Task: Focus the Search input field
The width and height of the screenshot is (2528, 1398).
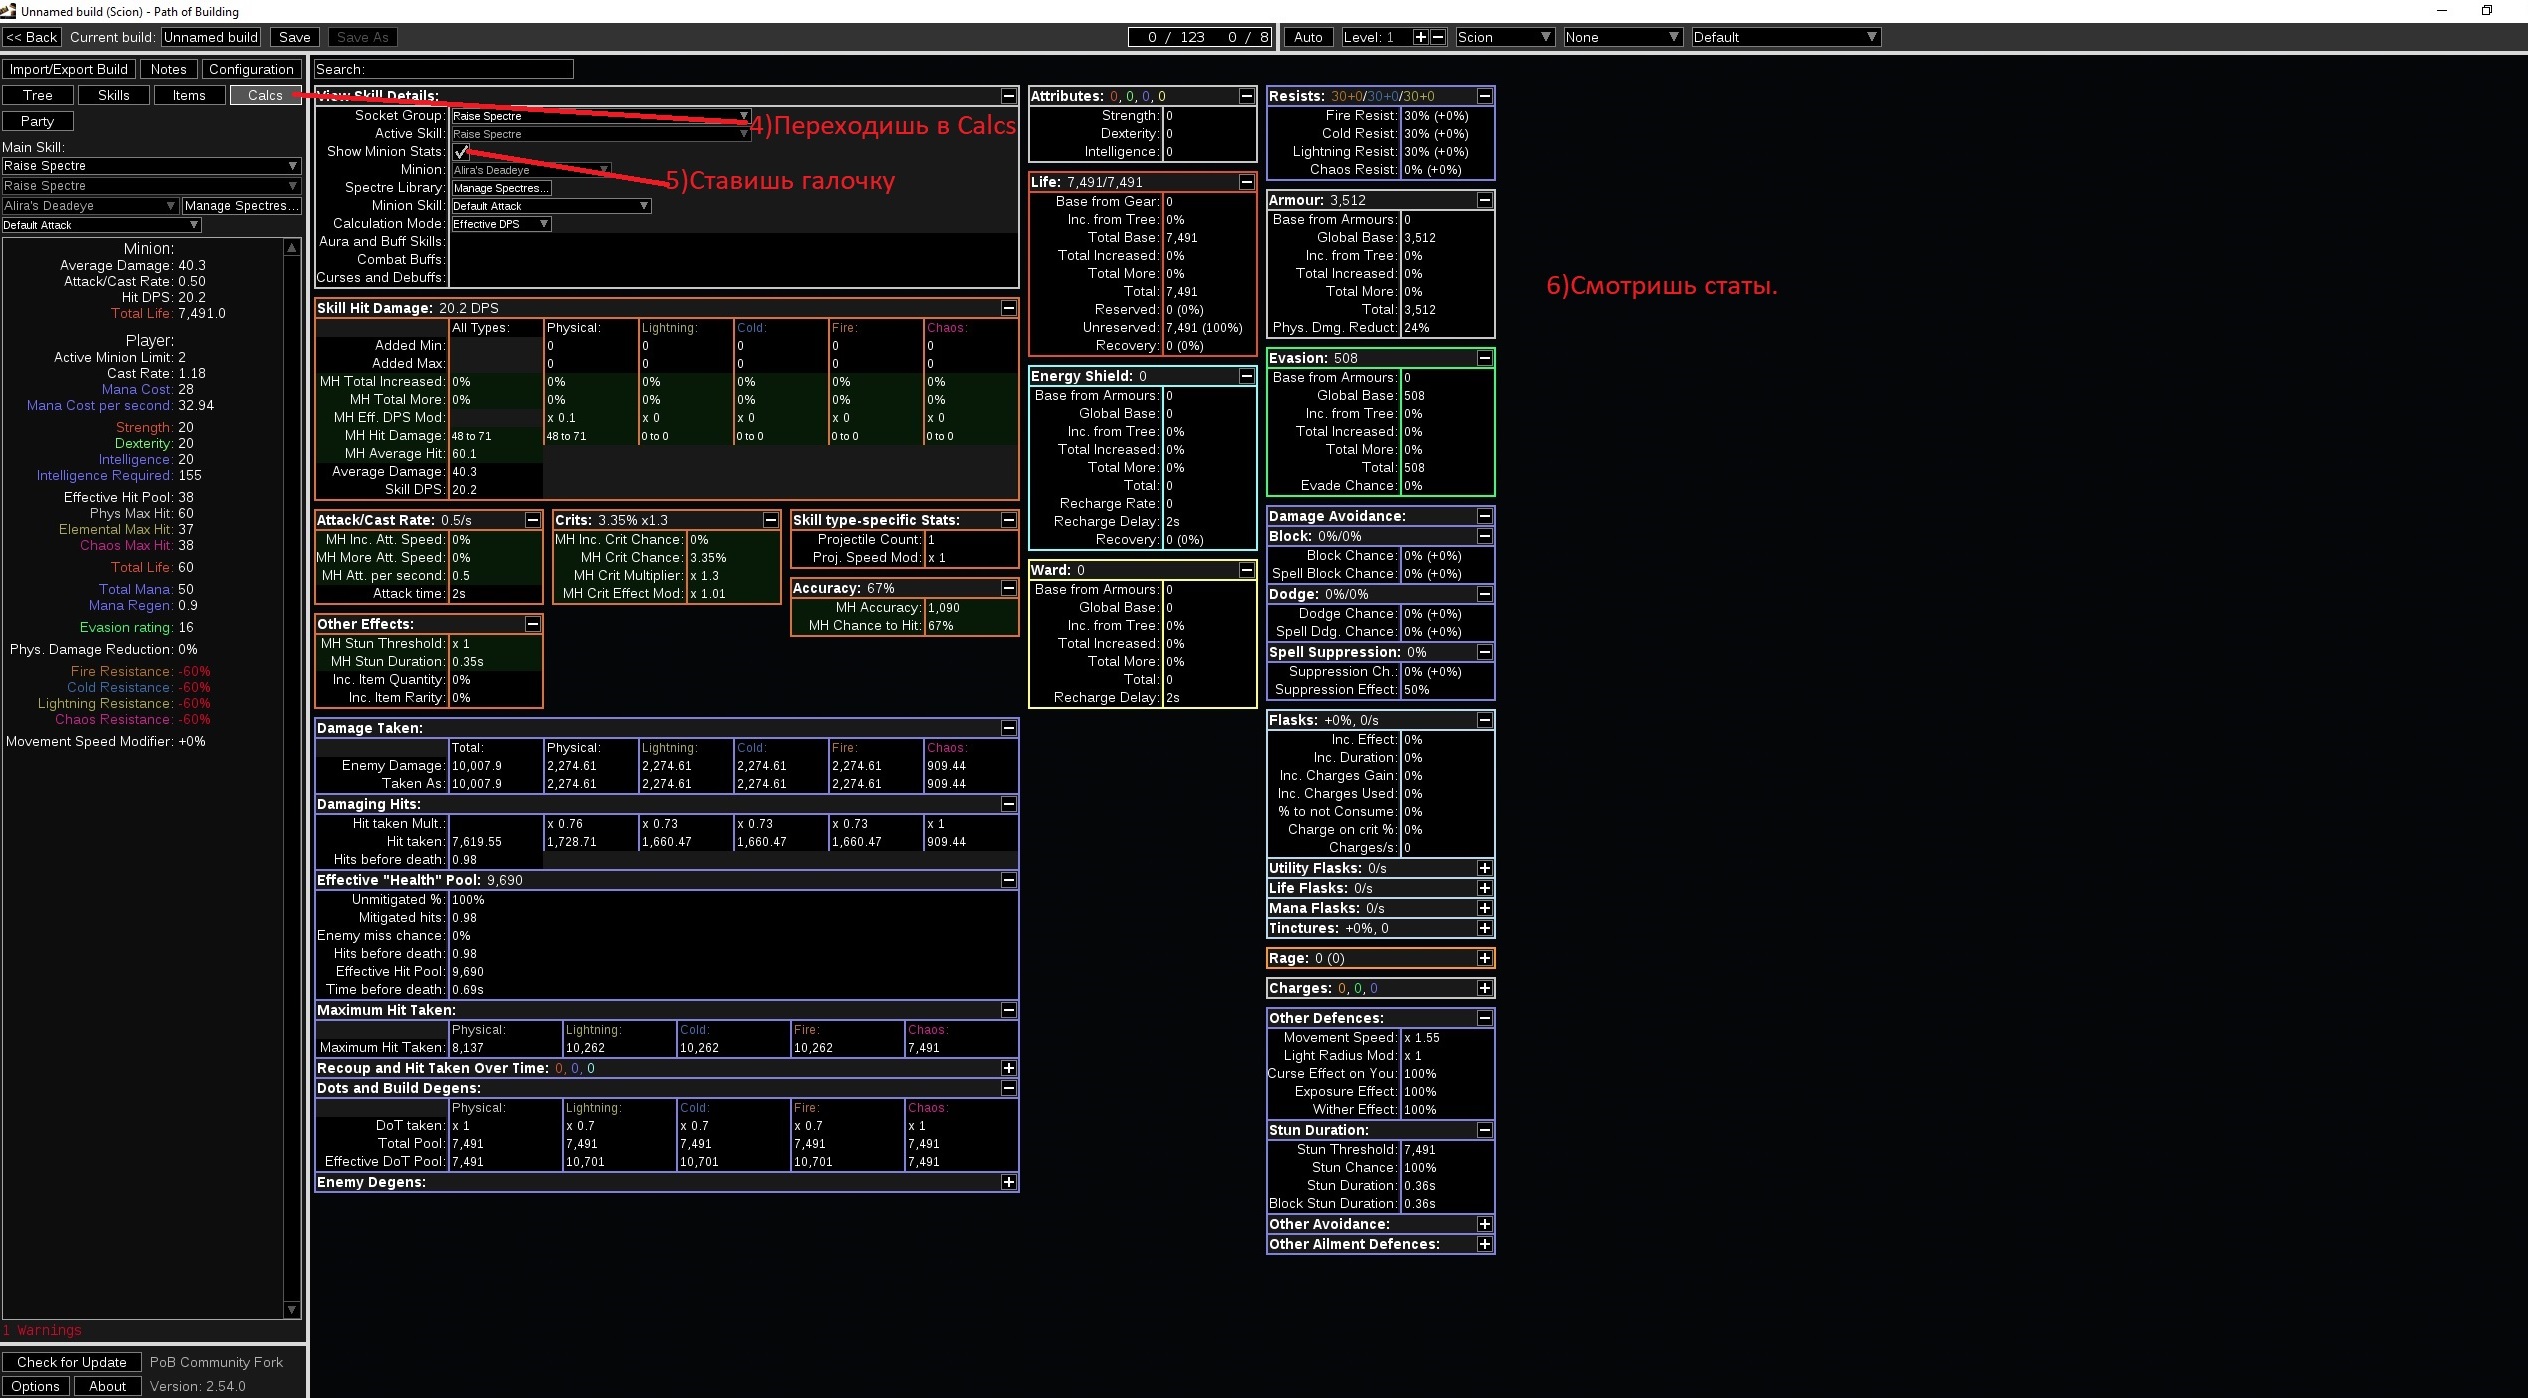Action: (443, 69)
